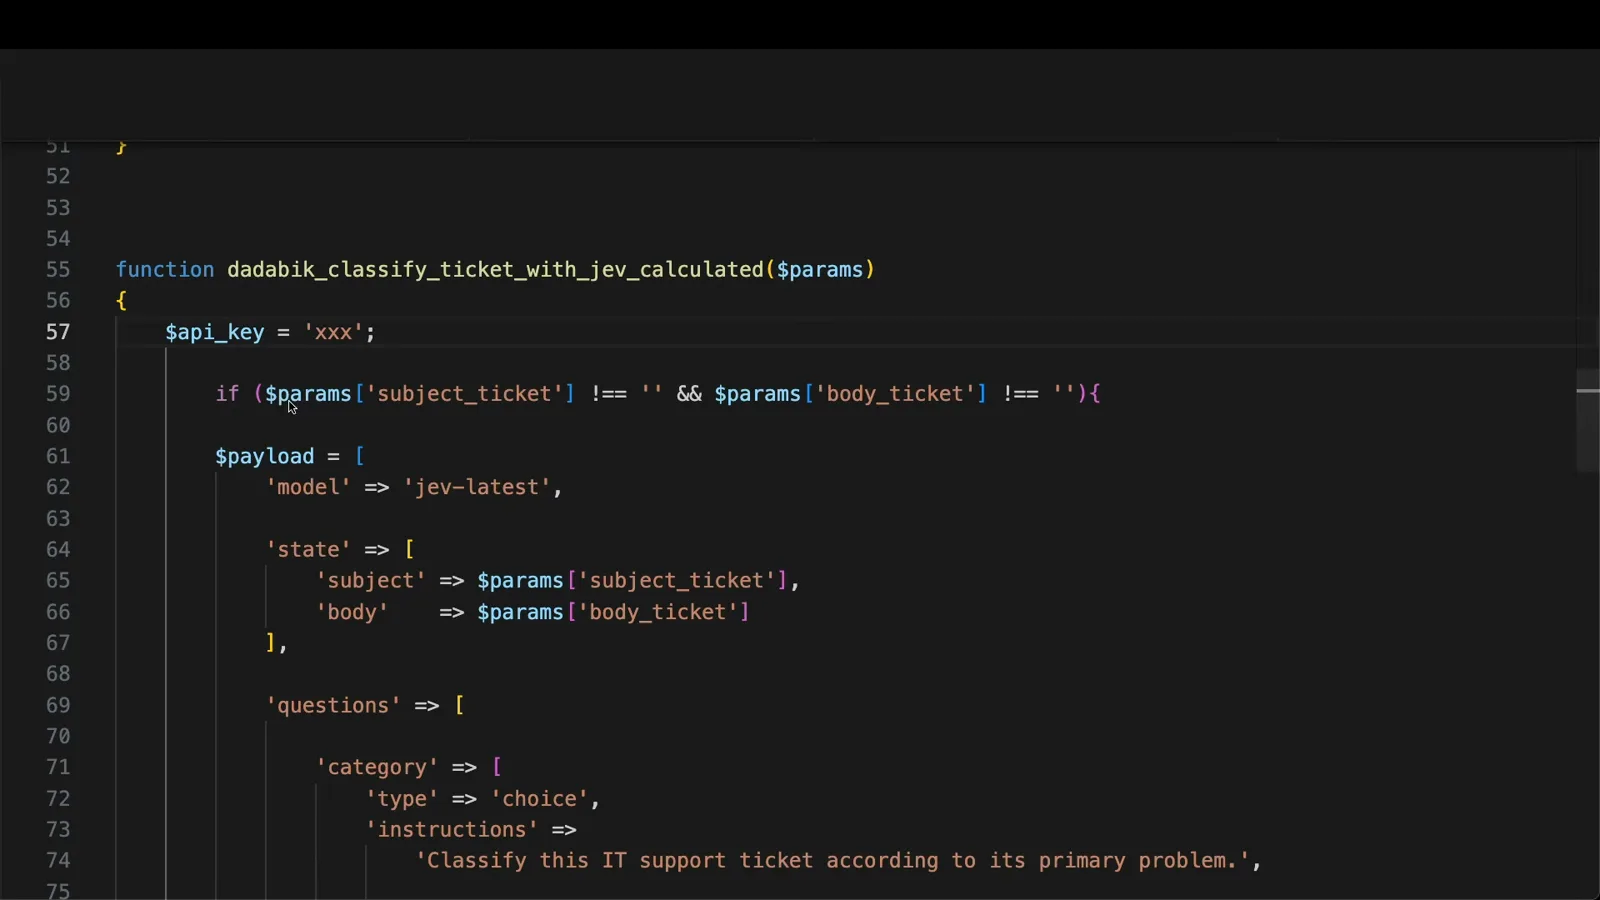Click the 'type' key on line 72
Image resolution: width=1600 pixels, height=900 pixels.
click(x=402, y=798)
